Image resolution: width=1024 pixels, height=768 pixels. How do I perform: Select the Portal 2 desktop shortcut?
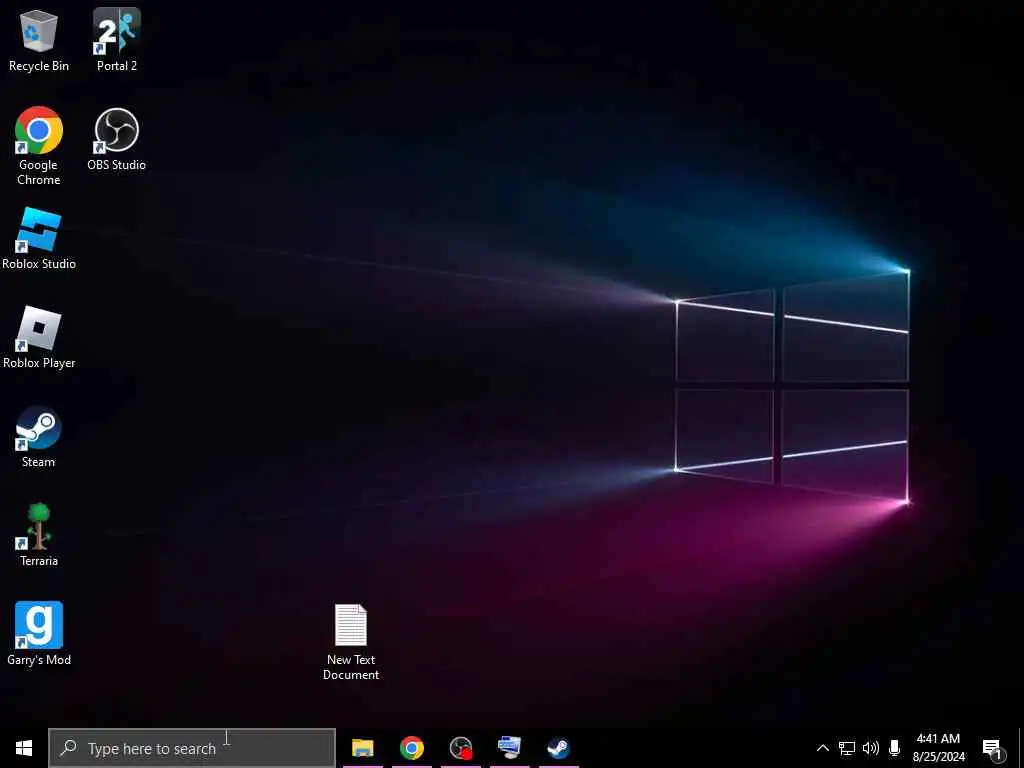(117, 40)
